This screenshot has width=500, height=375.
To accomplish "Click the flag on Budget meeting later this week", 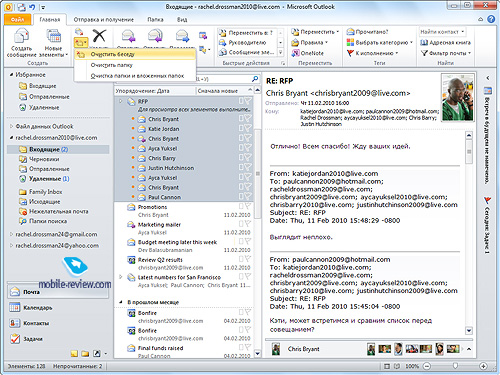I will pos(248,241).
